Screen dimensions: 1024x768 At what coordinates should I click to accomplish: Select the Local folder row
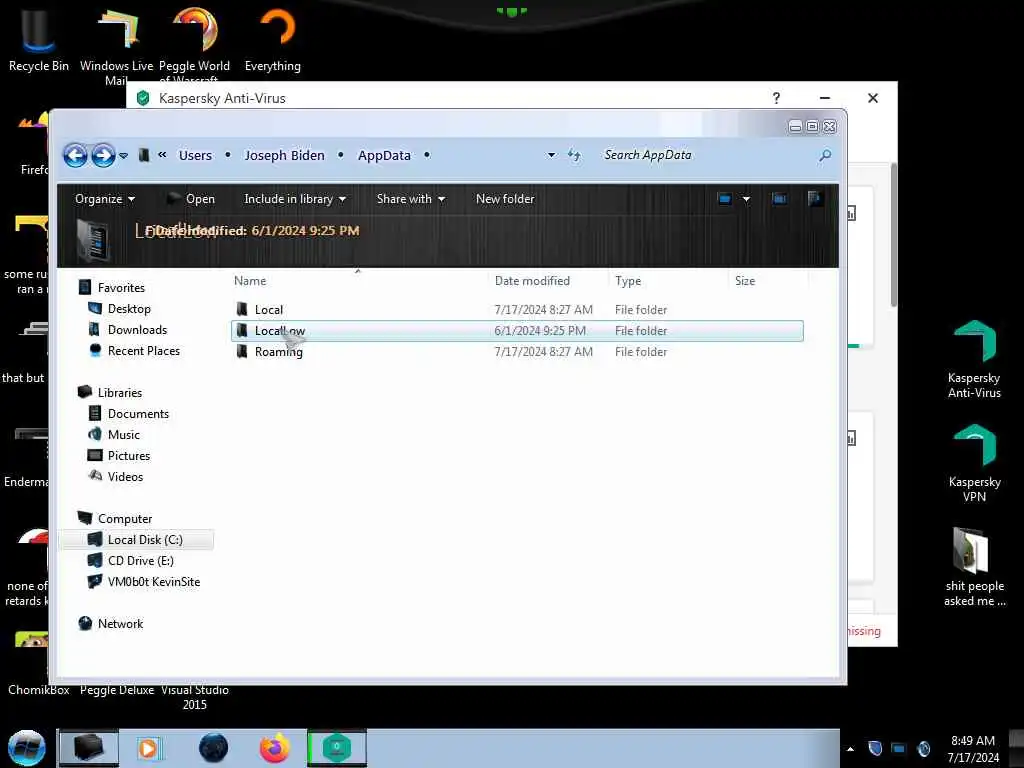(x=517, y=310)
